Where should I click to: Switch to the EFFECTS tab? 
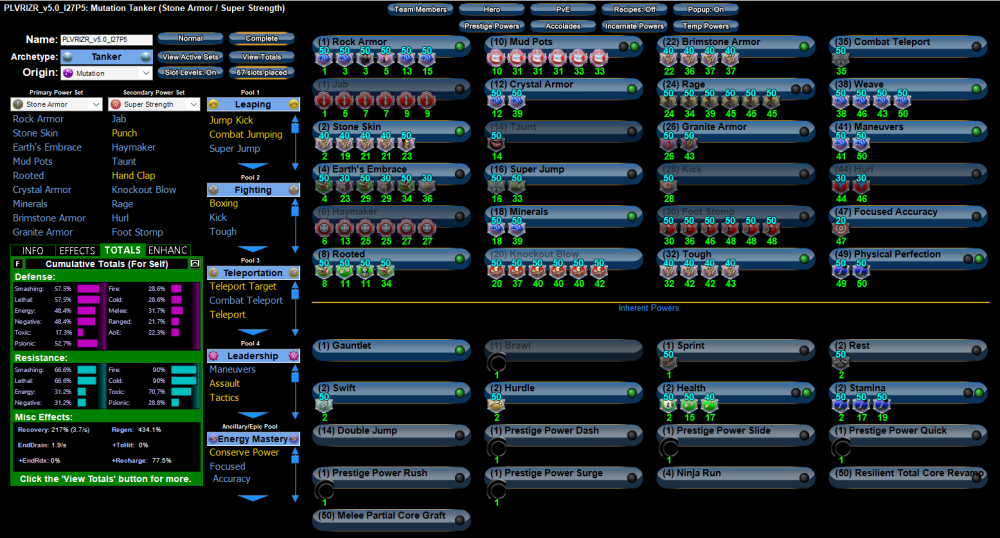[77, 250]
